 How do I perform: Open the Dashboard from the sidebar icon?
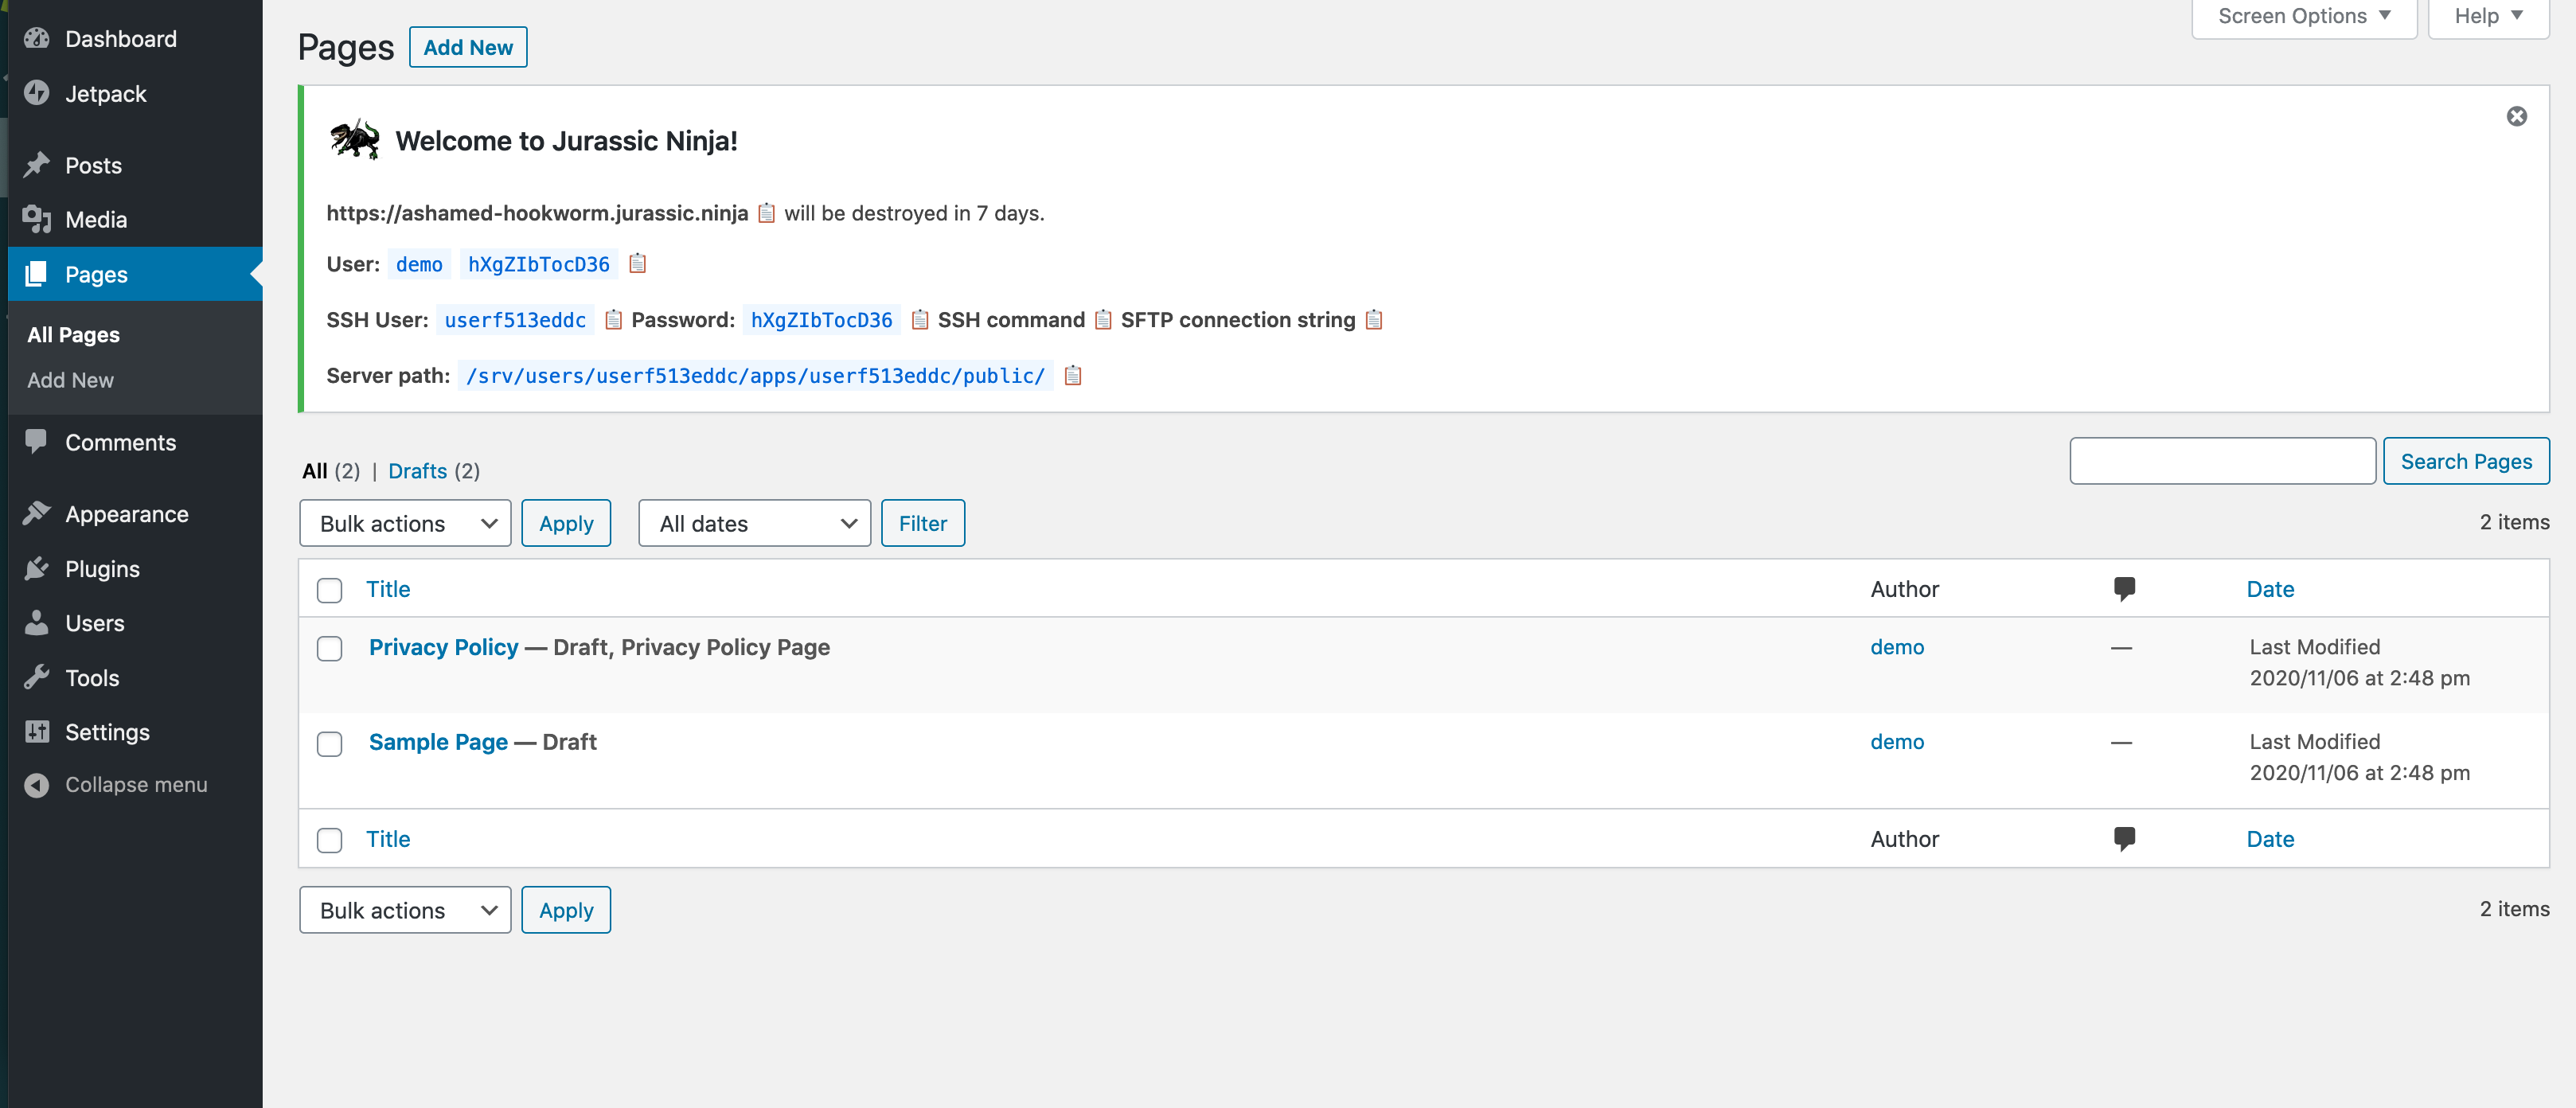[x=37, y=39]
